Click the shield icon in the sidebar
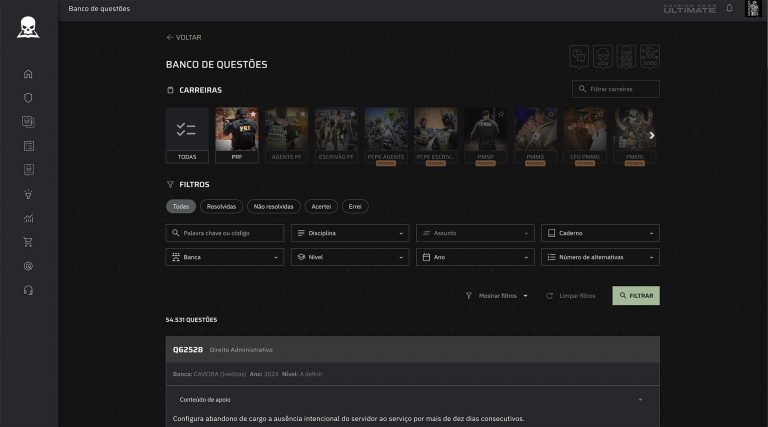 click(28, 98)
